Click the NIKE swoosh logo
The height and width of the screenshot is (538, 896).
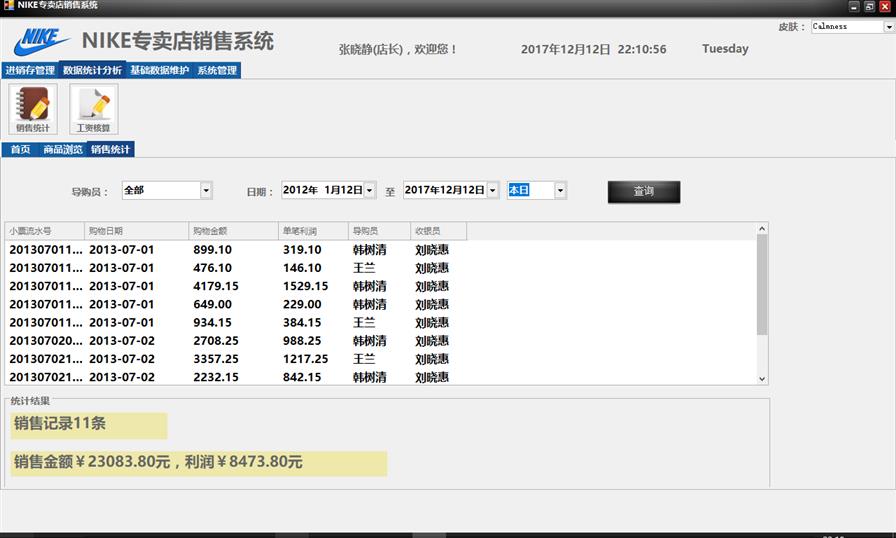[x=42, y=42]
